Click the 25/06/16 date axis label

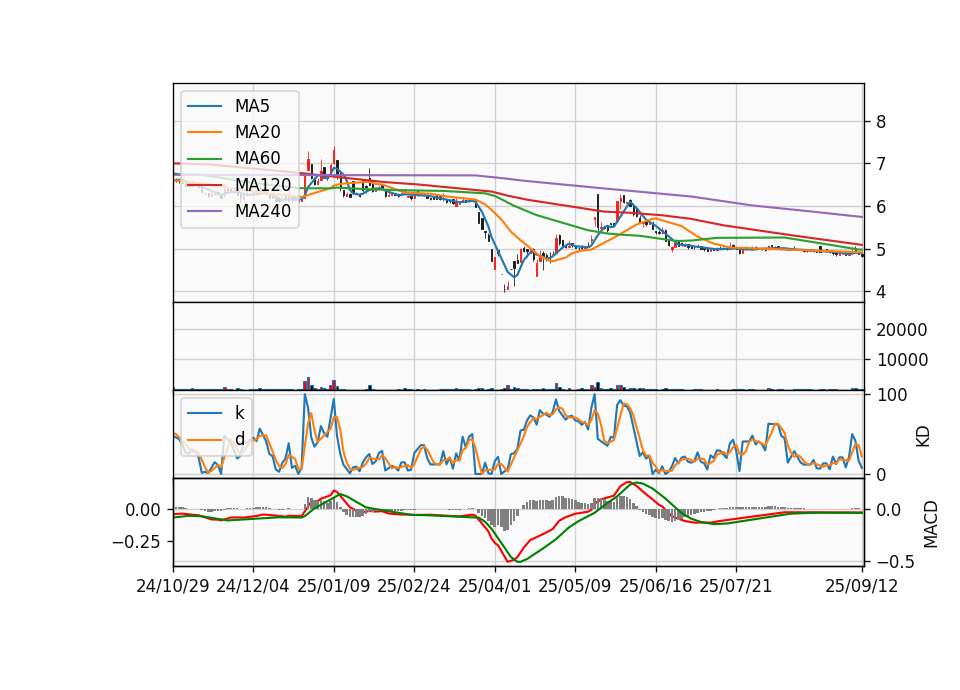click(656, 586)
